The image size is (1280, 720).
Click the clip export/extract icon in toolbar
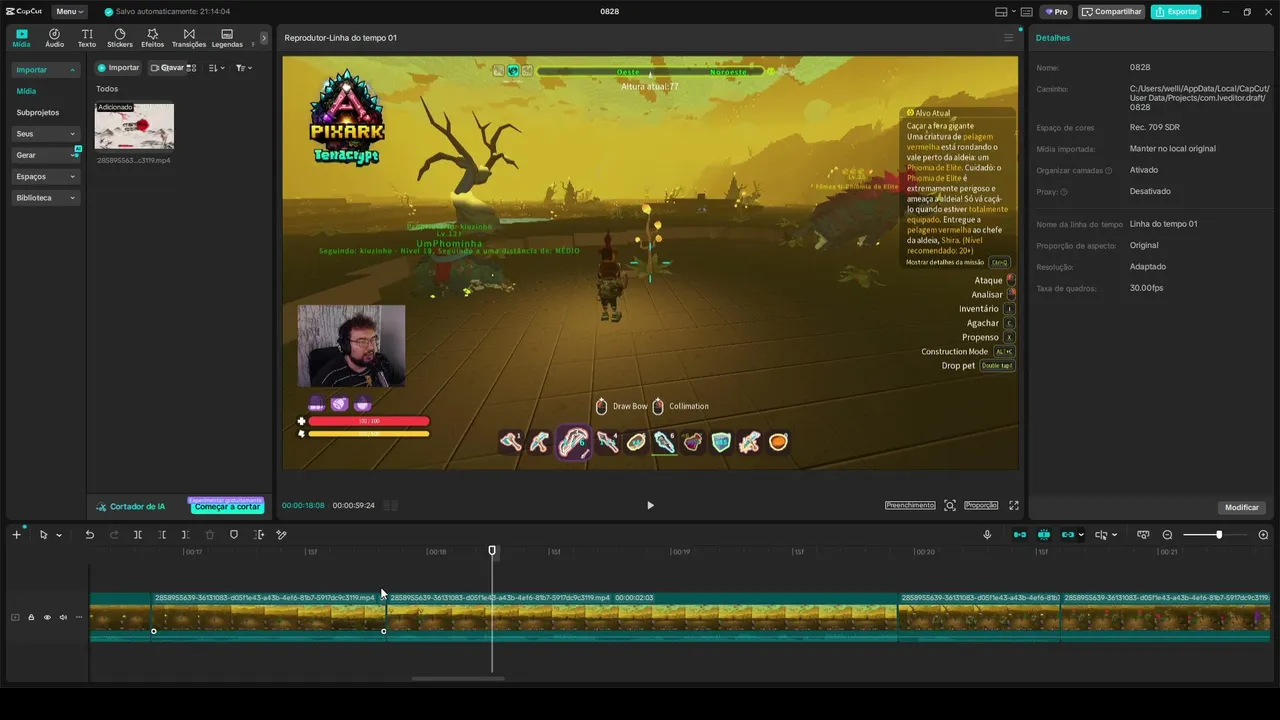pyautogui.click(x=259, y=535)
